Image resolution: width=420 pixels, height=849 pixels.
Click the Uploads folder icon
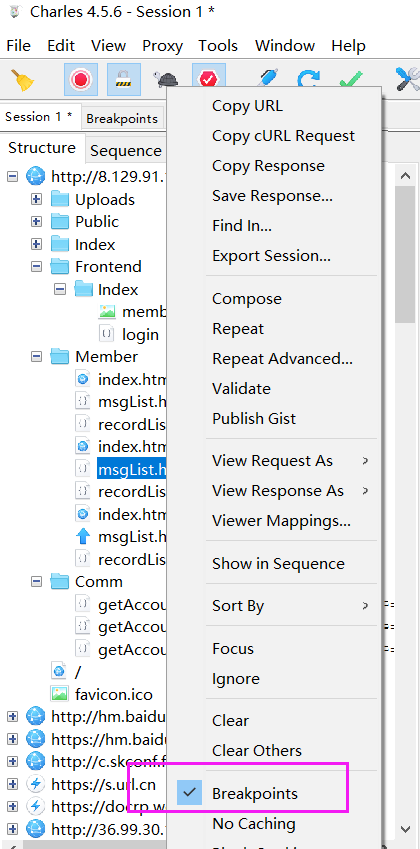tap(60, 200)
